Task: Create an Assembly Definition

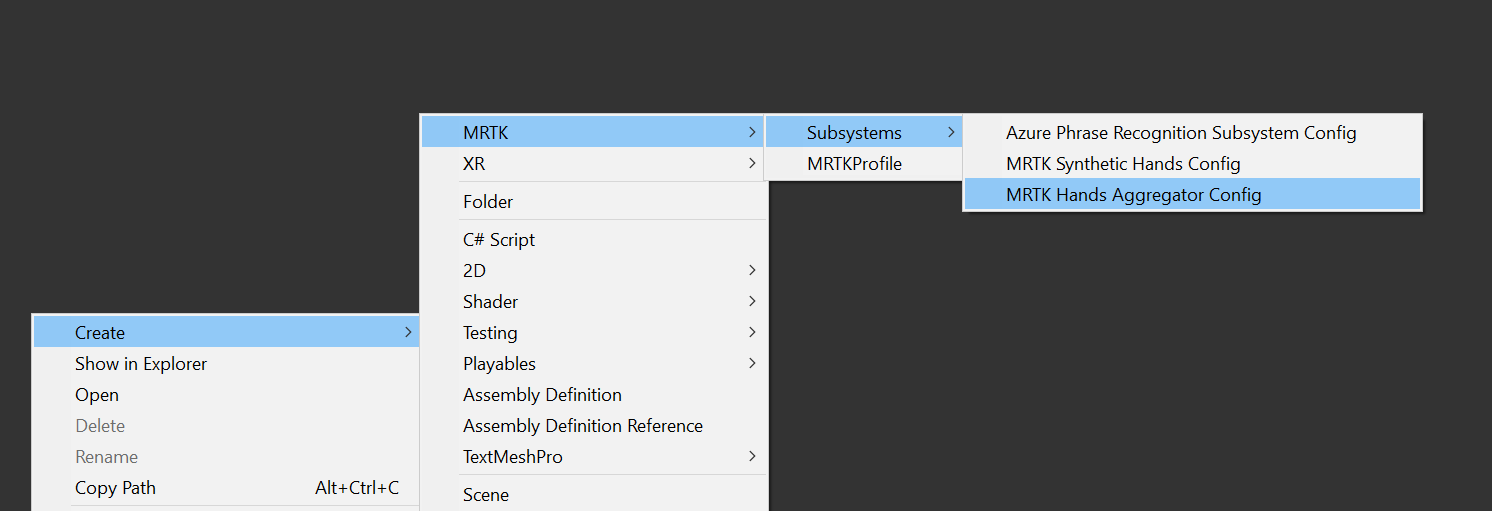Action: point(594,394)
